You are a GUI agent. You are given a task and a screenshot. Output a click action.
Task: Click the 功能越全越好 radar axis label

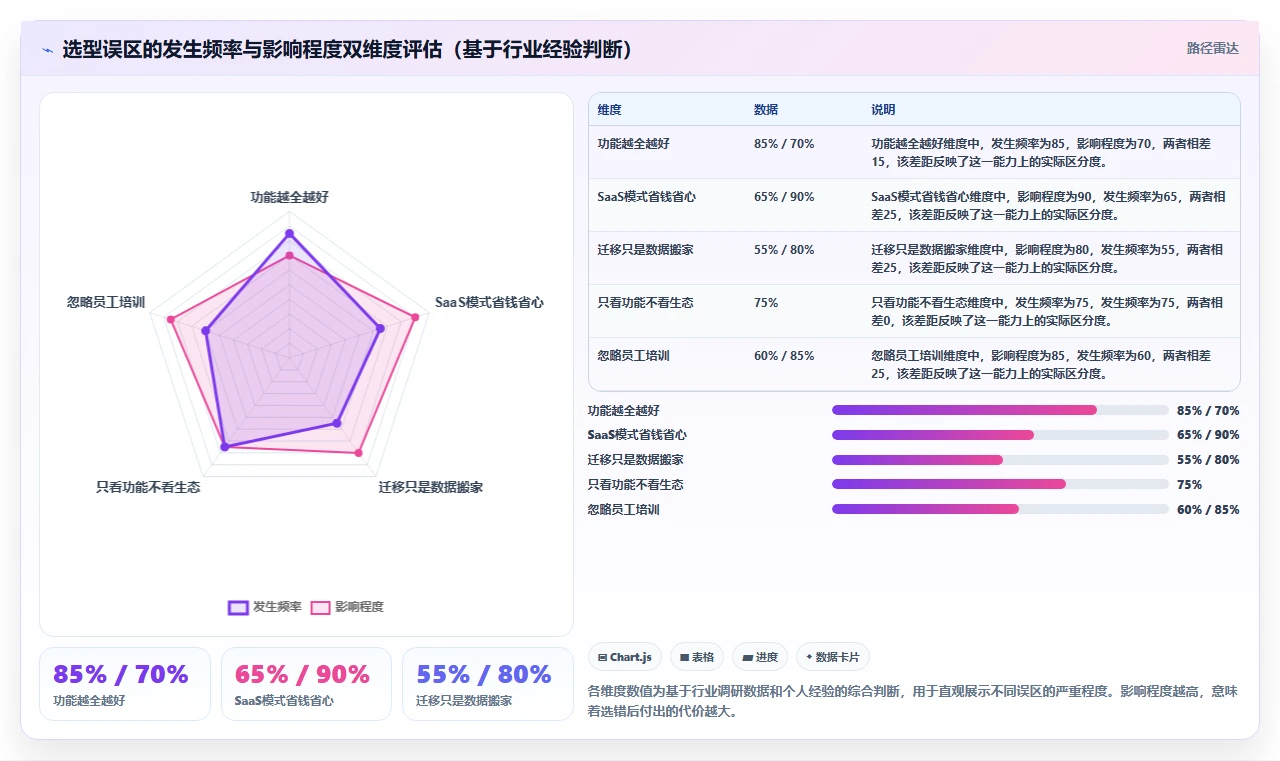click(x=289, y=197)
